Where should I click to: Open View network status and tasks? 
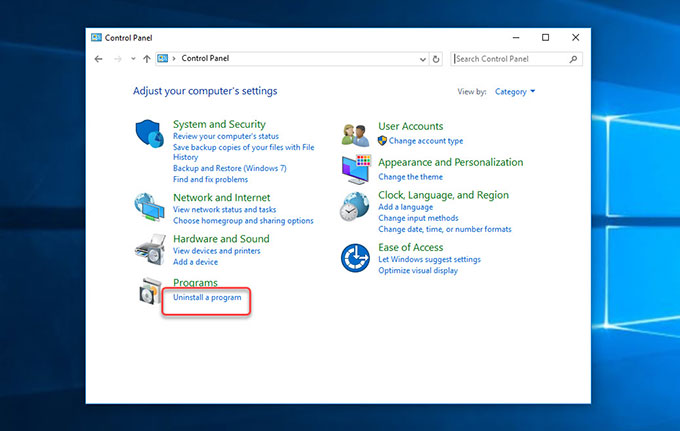coord(224,209)
